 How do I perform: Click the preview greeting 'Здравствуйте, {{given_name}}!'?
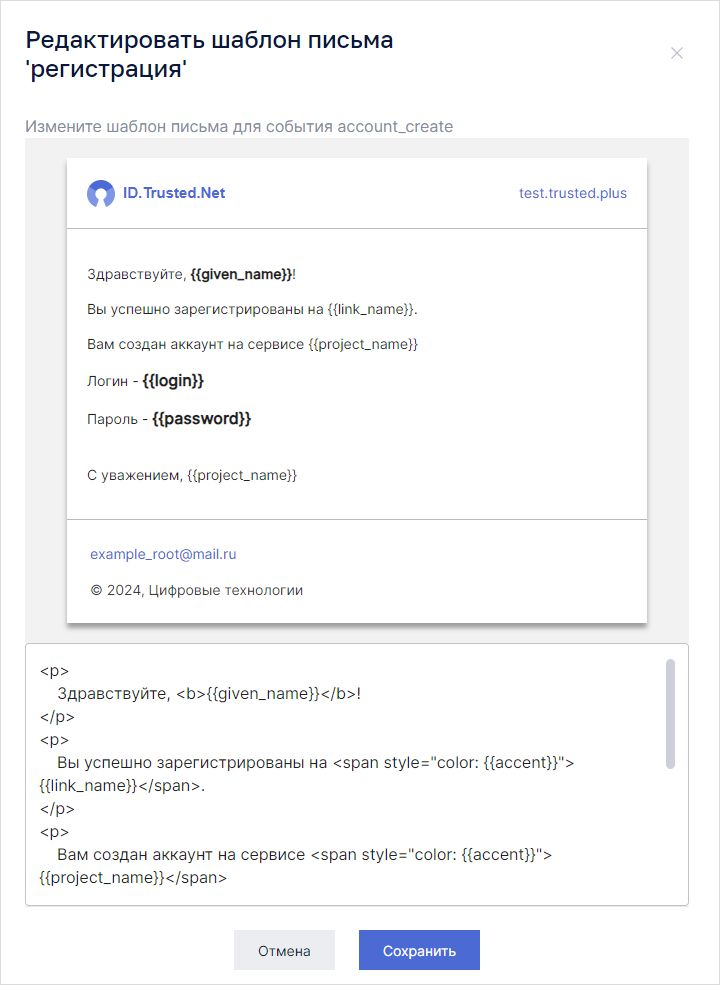[192, 275]
